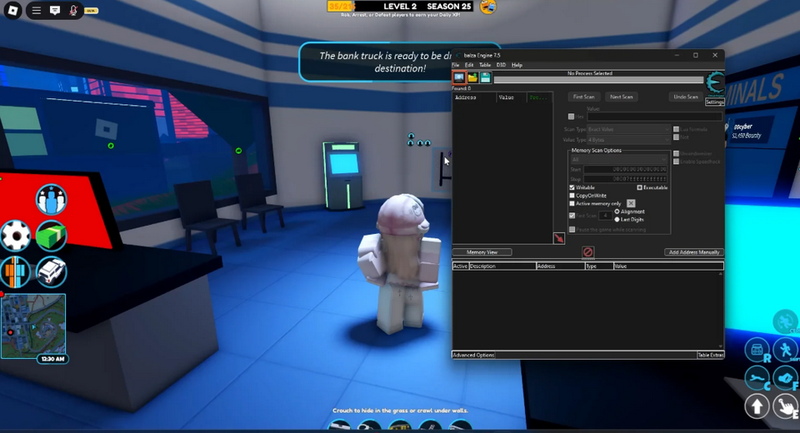
Task: Save table with the floppy disk icon
Action: point(485,78)
